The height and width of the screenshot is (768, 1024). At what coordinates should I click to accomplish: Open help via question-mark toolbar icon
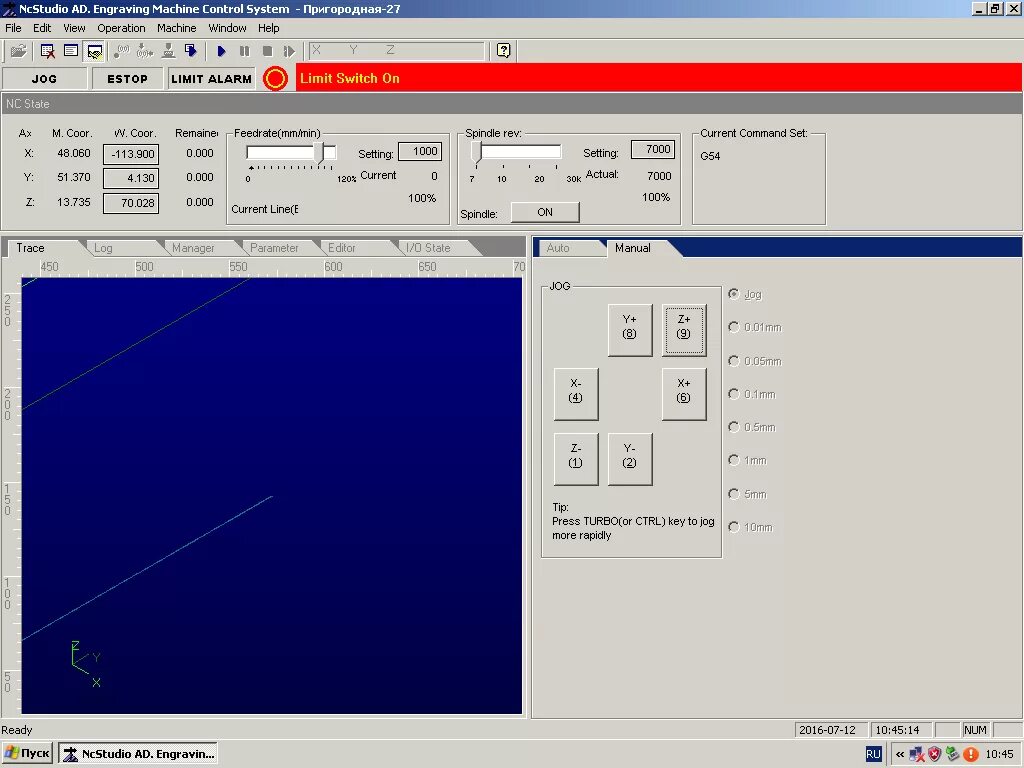tap(504, 51)
